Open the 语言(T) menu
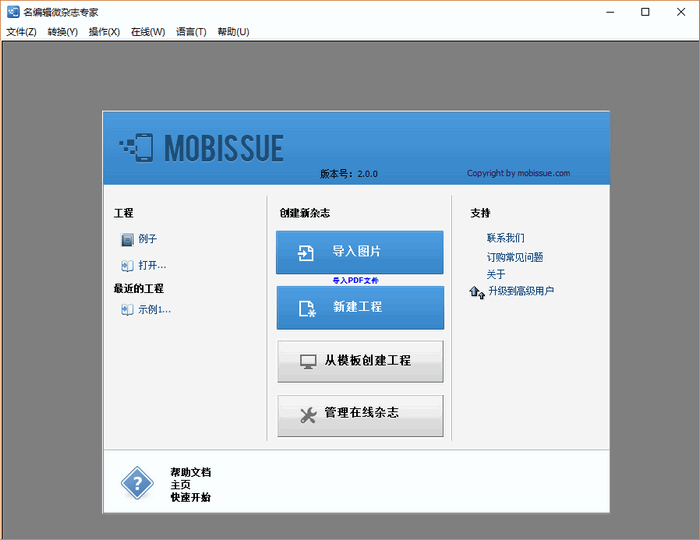Screen dimensions: 700x540 point(191,32)
